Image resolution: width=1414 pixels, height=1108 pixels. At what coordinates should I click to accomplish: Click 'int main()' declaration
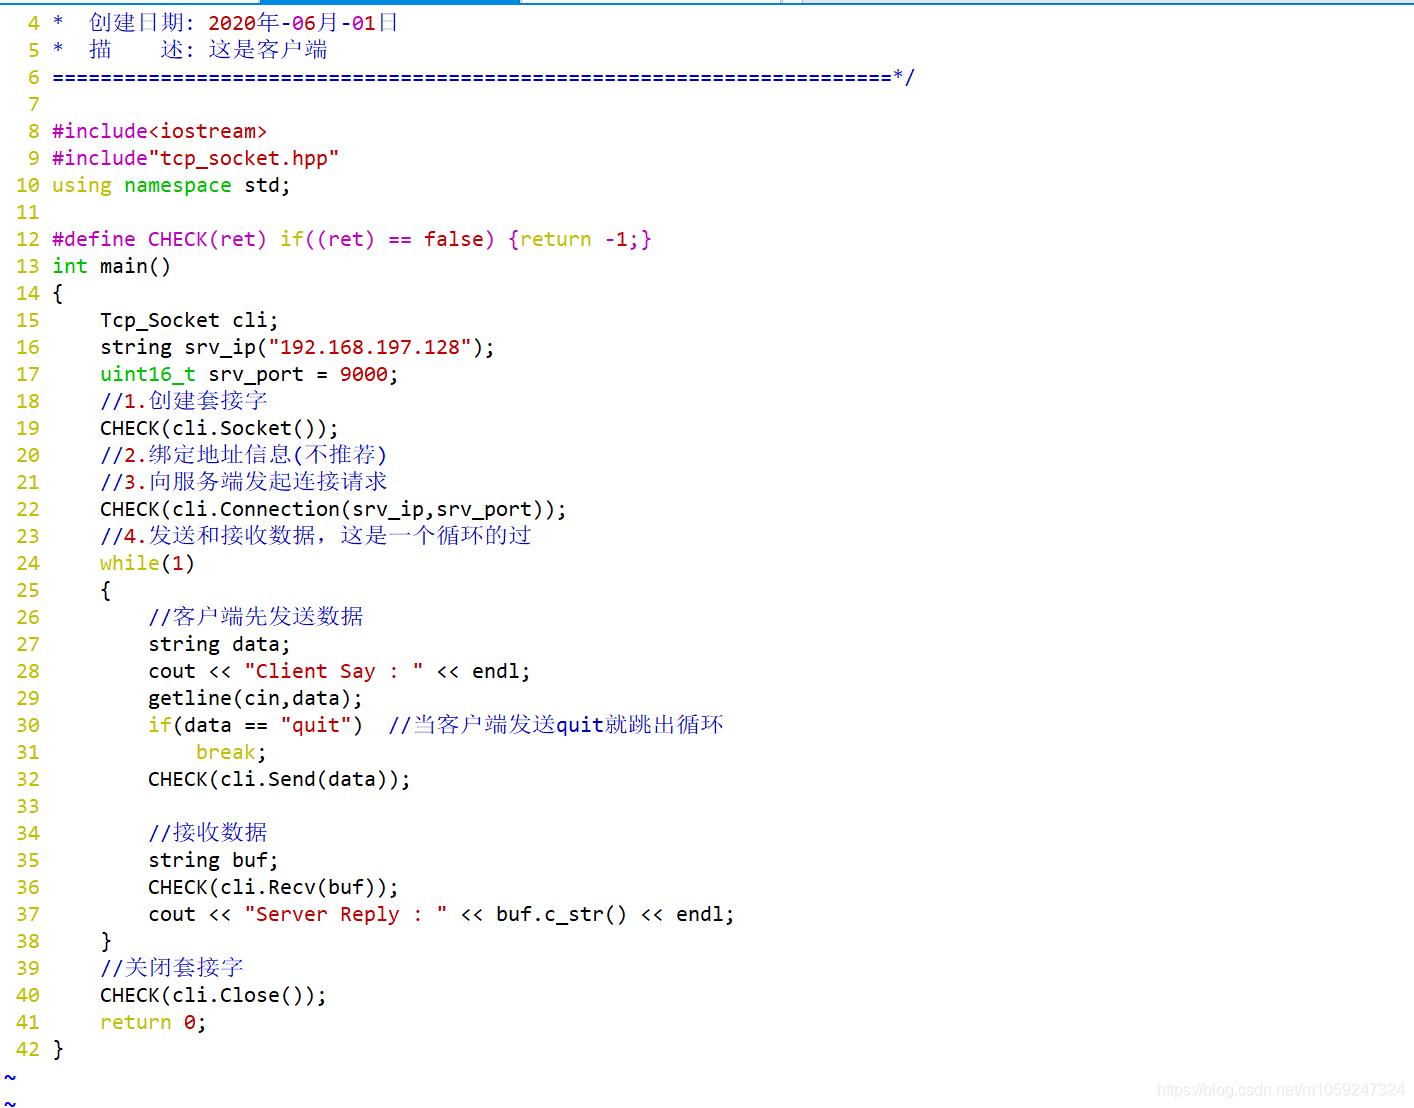[111, 266]
